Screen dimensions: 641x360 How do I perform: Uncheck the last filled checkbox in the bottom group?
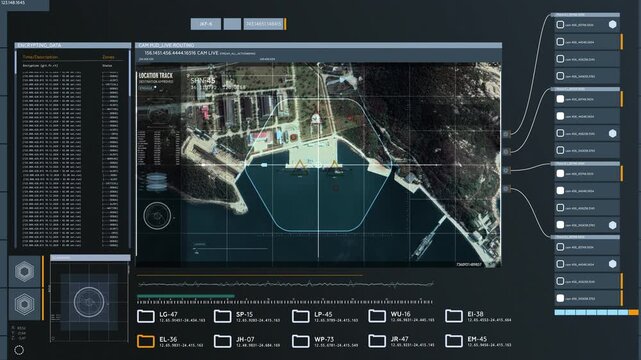point(560,298)
